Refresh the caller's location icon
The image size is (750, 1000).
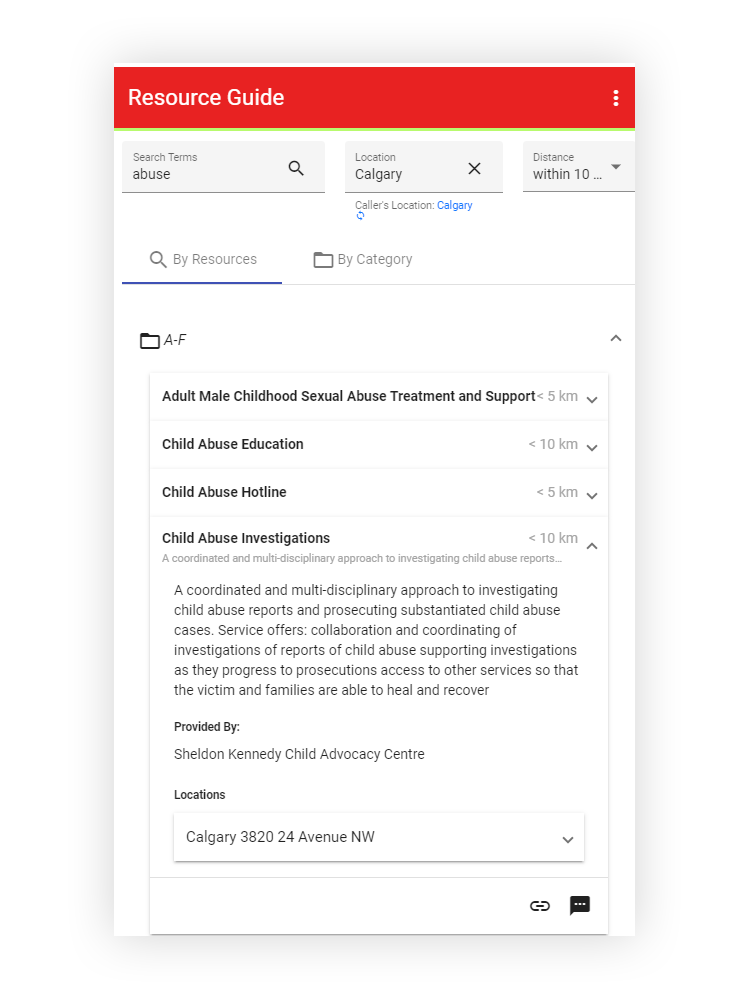tap(360, 216)
